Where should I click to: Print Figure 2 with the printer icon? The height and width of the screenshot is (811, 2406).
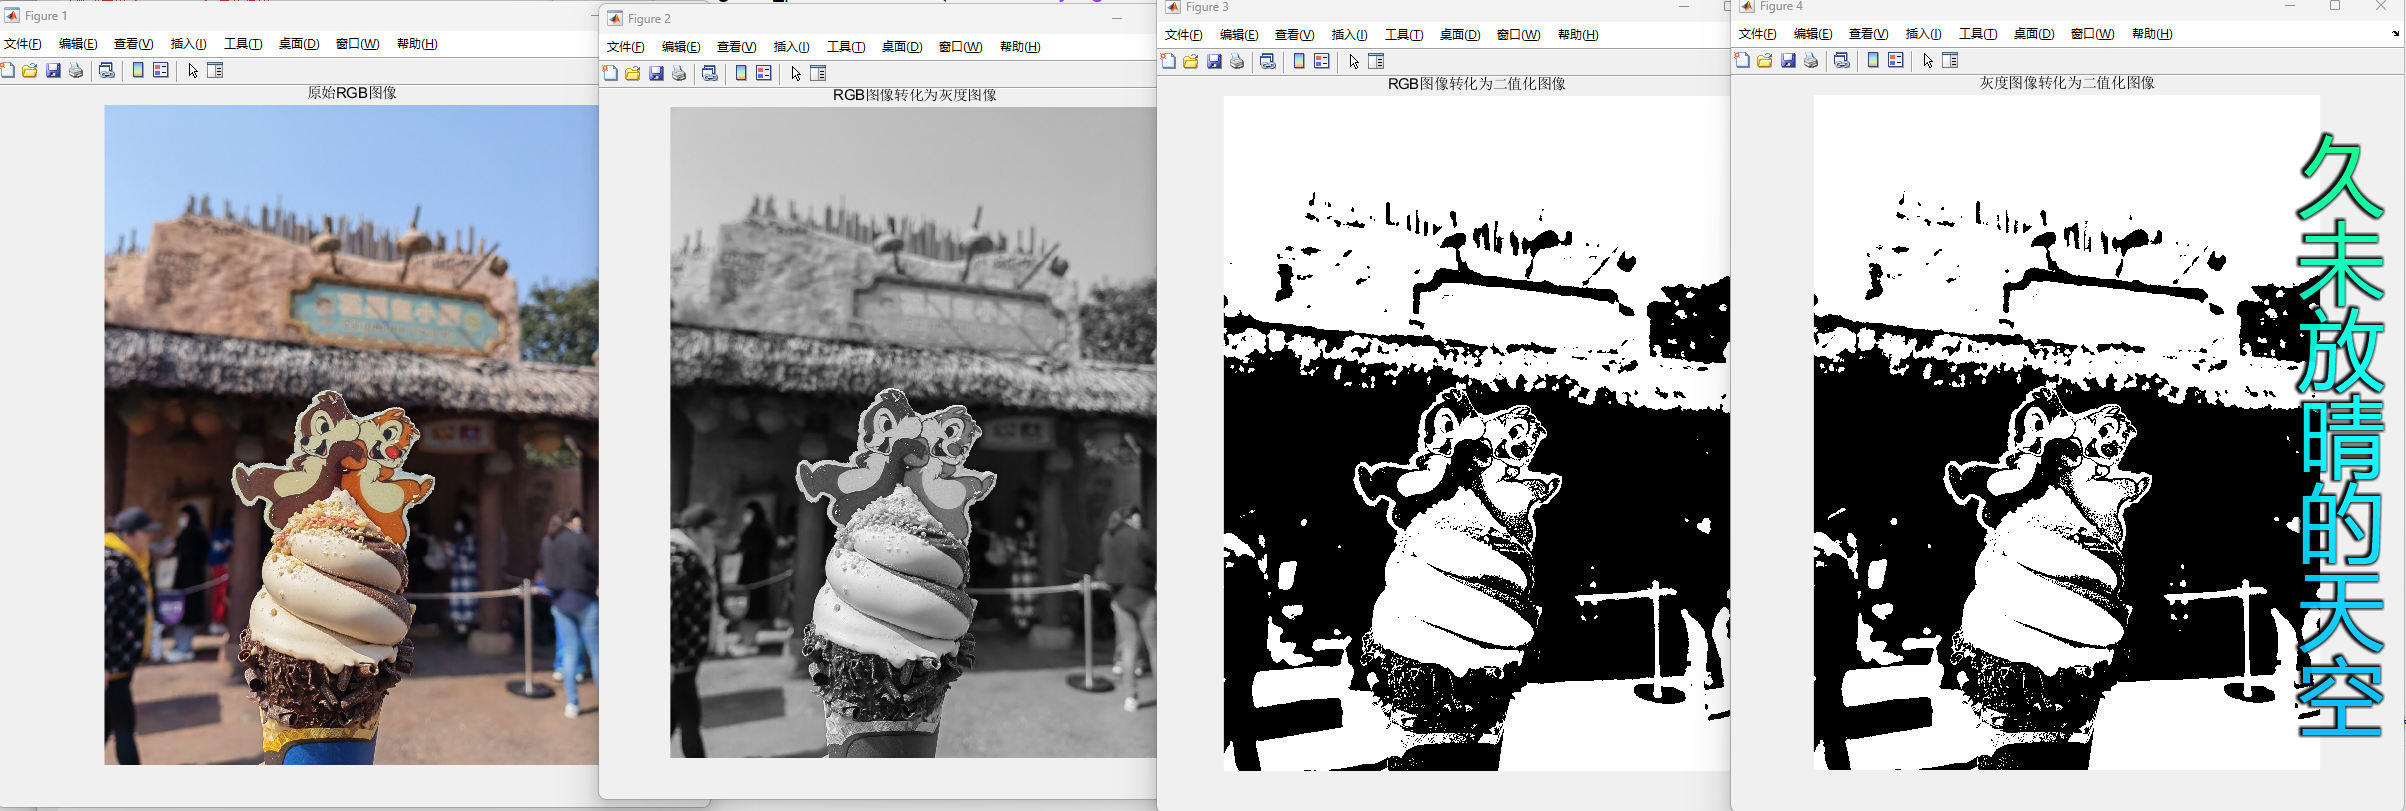[679, 74]
